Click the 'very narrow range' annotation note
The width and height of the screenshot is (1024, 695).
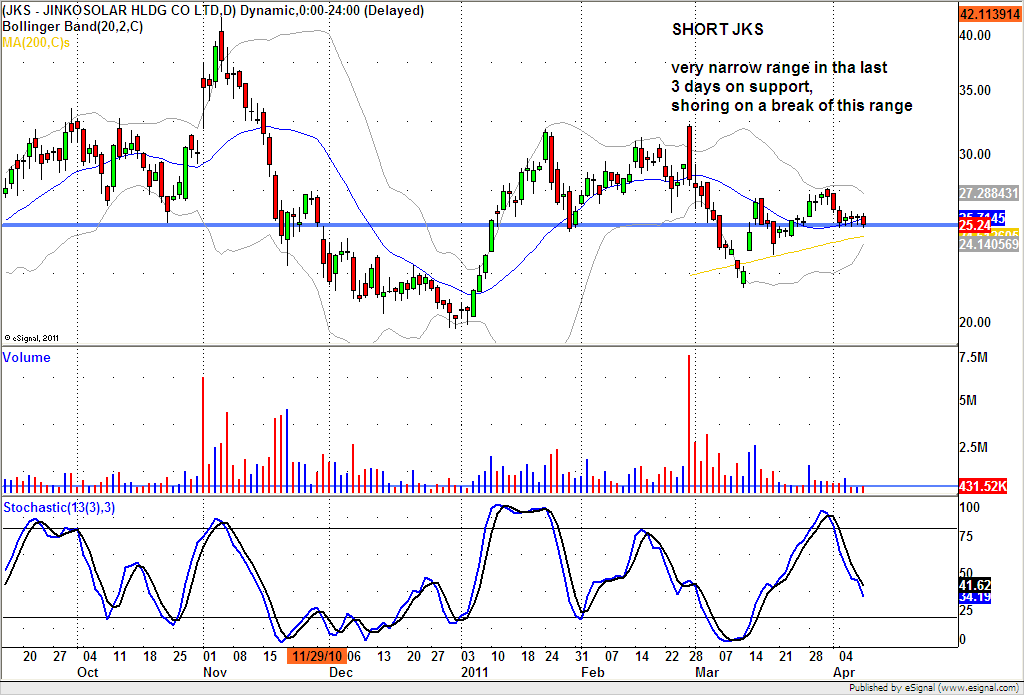click(792, 86)
